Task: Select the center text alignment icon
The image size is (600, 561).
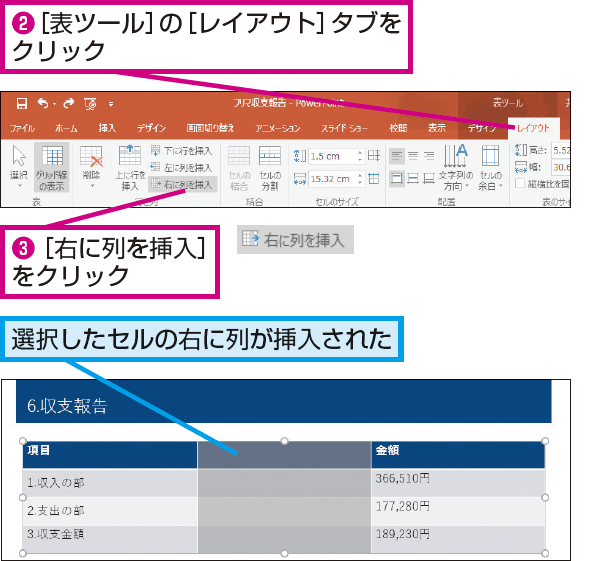Action: point(413,156)
